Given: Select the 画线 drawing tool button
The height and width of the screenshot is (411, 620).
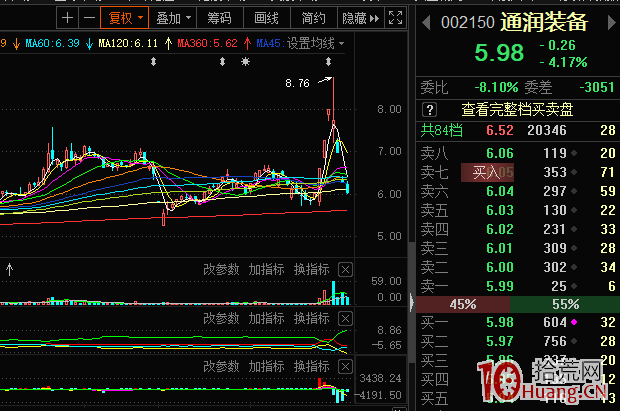Looking at the screenshot, I should point(266,17).
